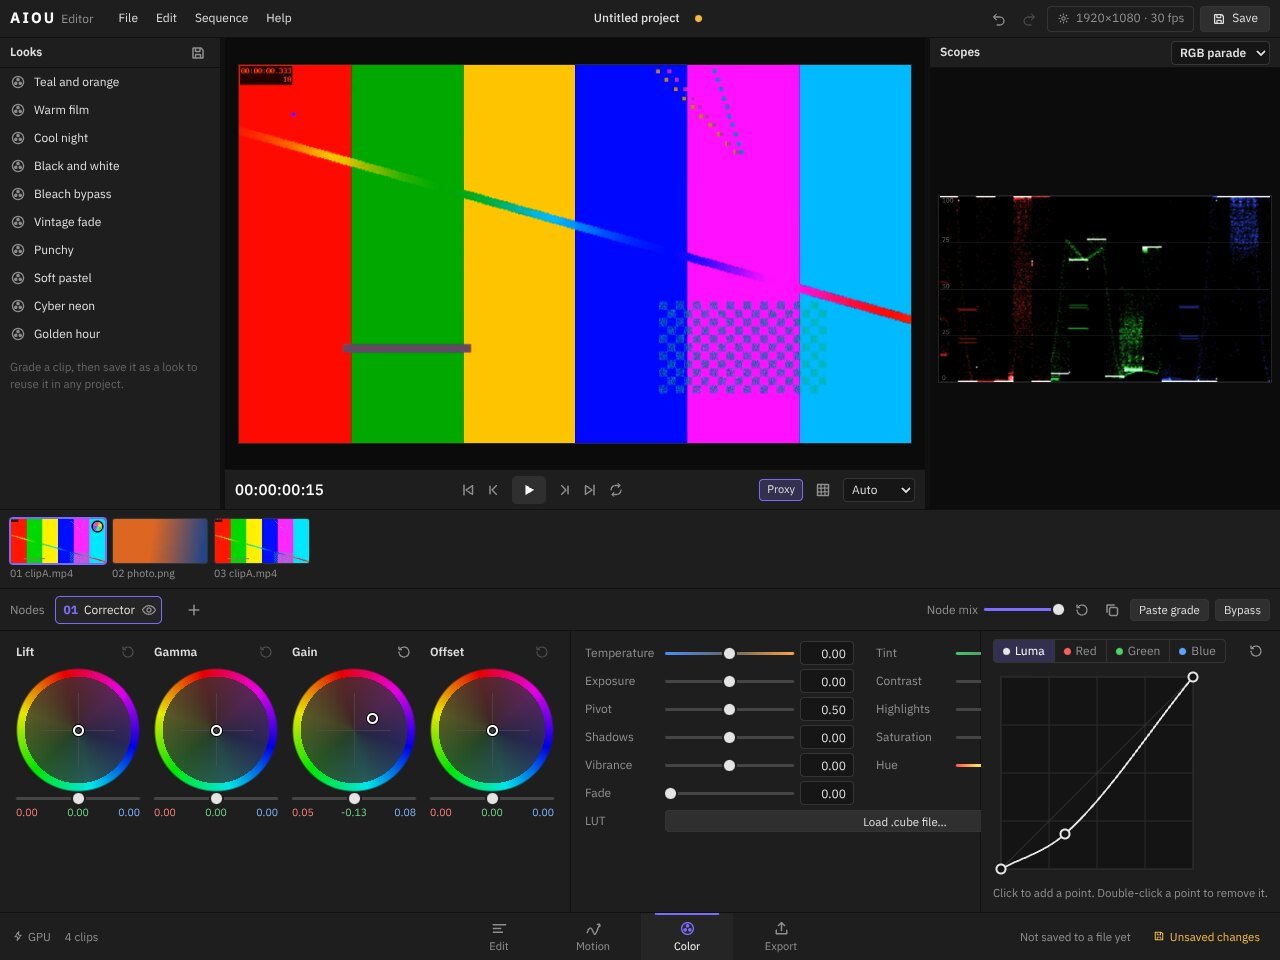This screenshot has height=960, width=1280.
Task: Switch to the Export workspace tab
Action: (x=781, y=937)
